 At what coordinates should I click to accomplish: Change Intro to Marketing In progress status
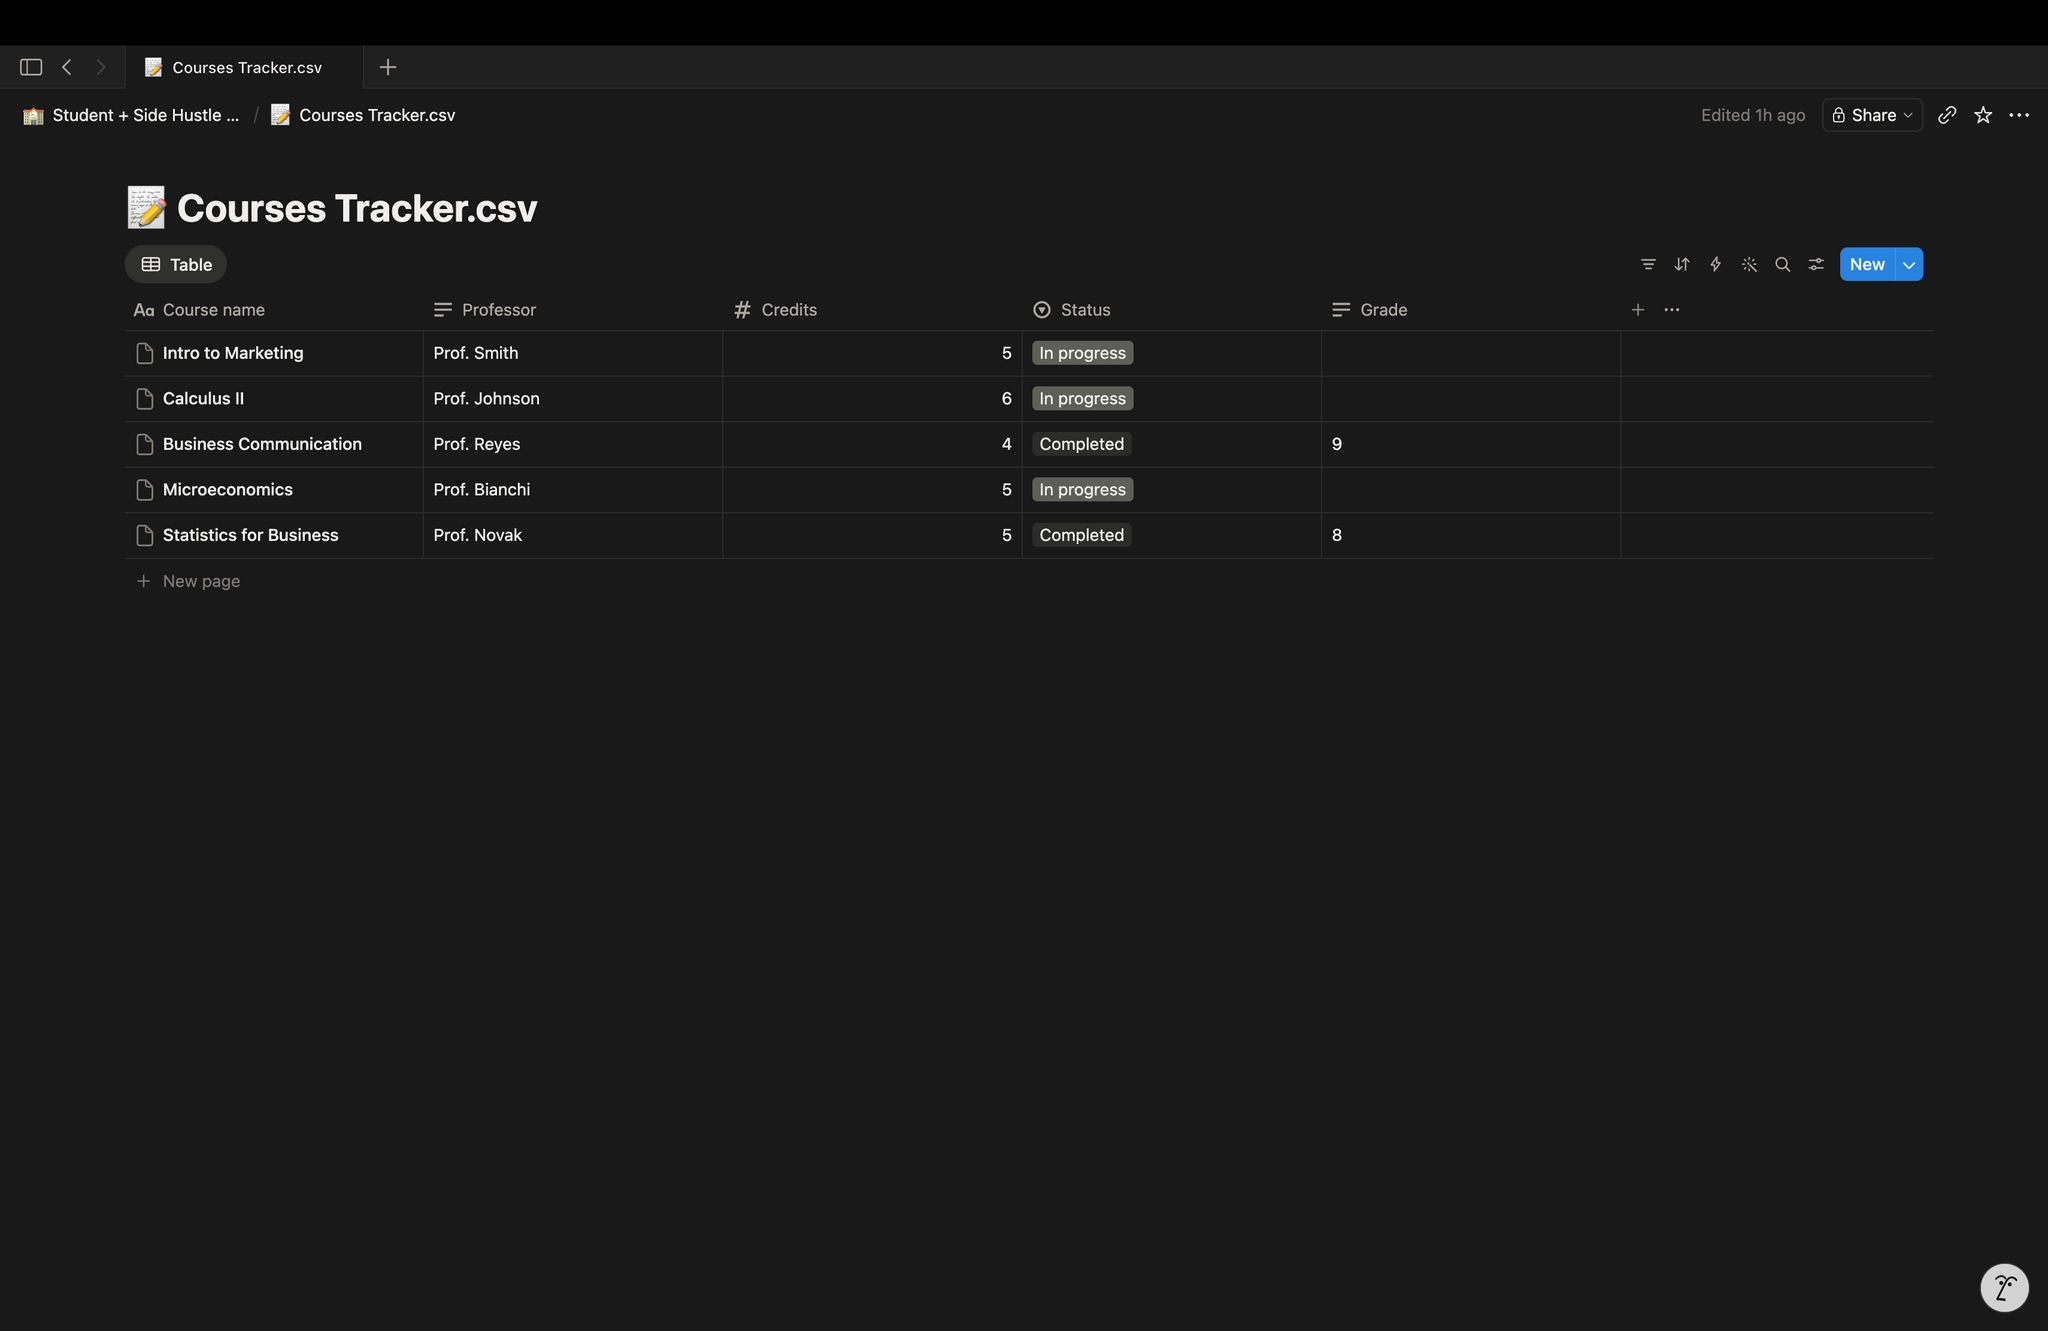tap(1082, 353)
